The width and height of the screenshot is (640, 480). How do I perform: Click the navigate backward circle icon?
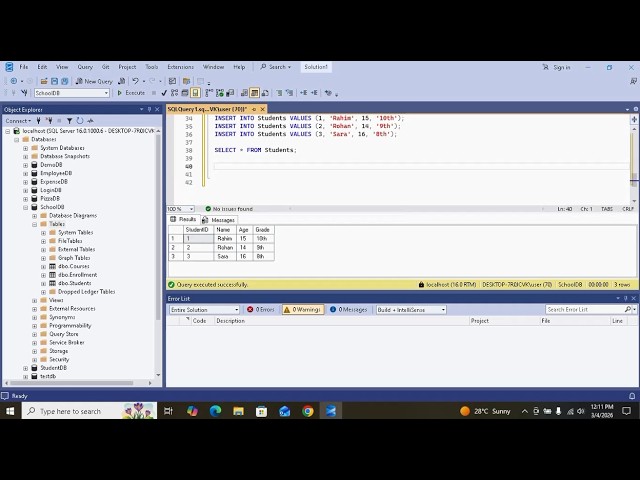(13, 81)
